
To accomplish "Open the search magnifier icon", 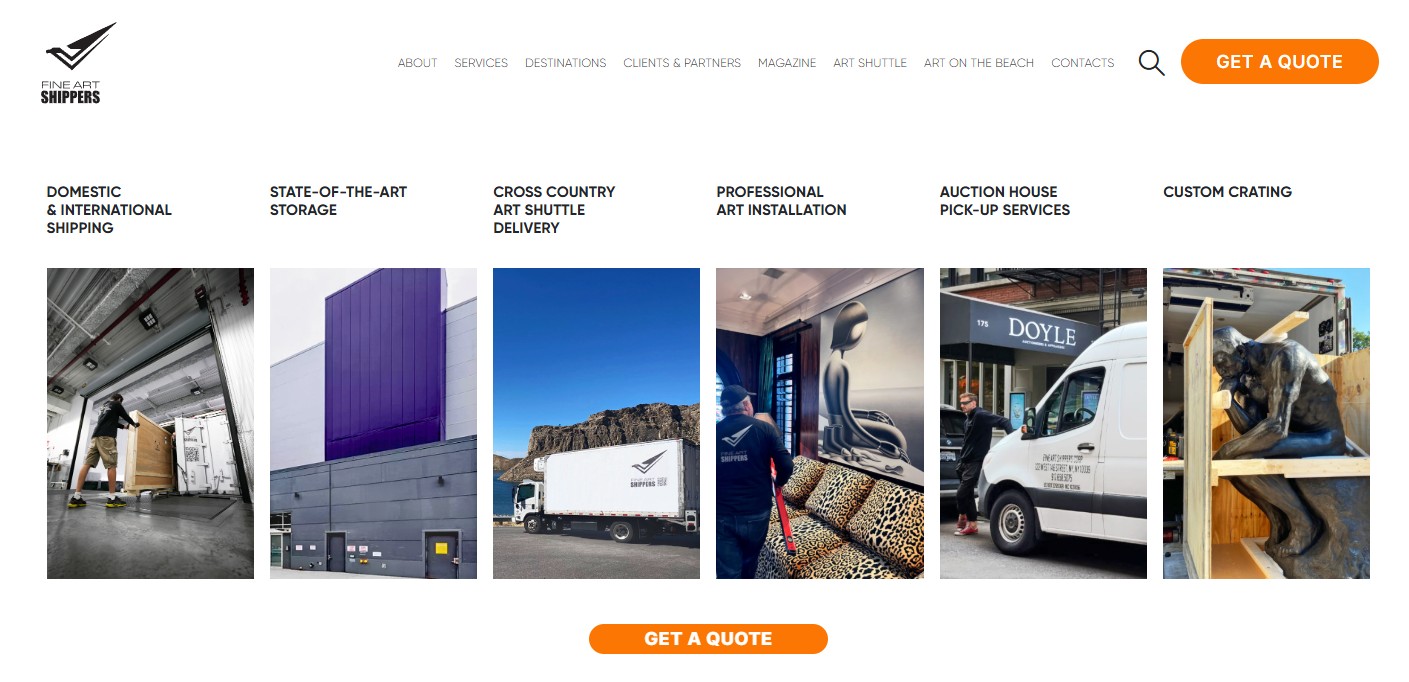I will 1151,63.
